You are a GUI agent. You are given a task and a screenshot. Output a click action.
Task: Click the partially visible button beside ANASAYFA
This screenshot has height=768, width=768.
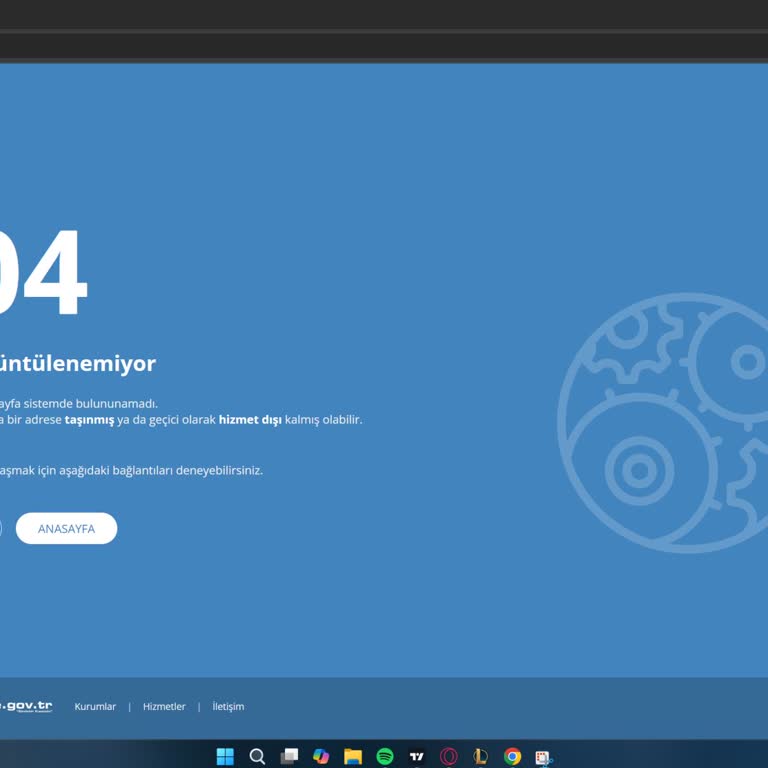0,528
